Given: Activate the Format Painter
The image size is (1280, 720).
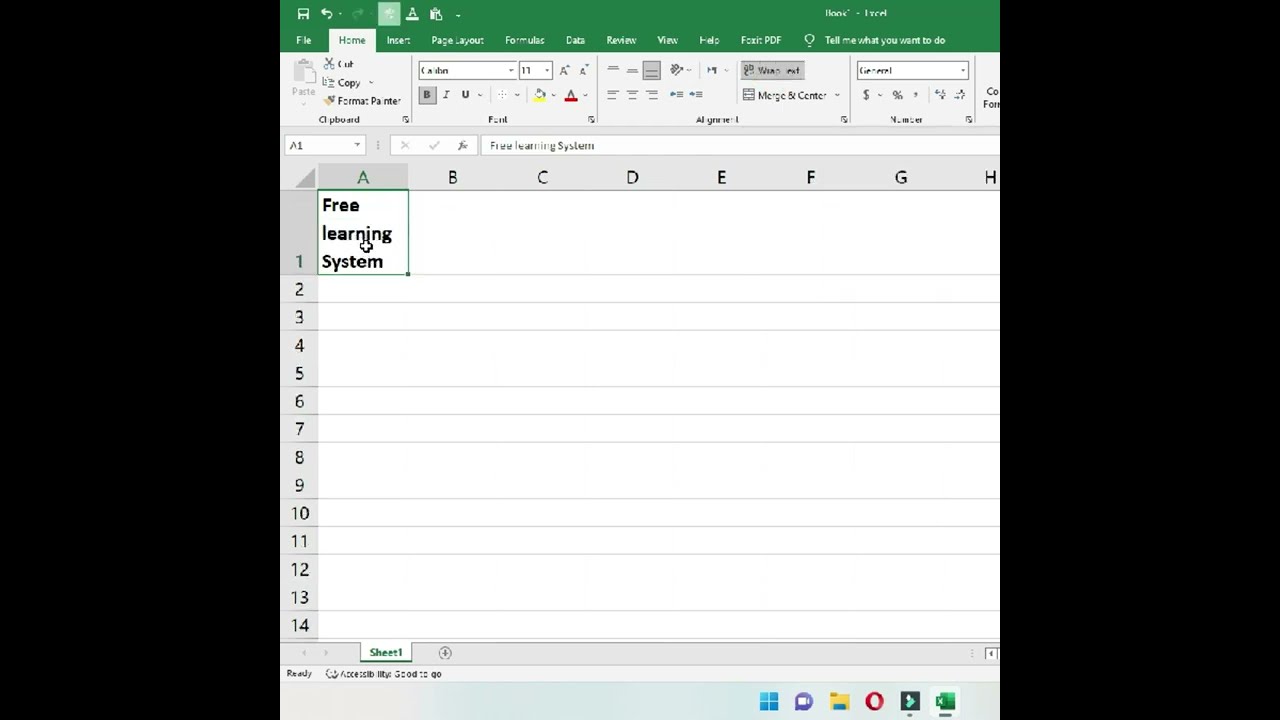Looking at the screenshot, I should point(361,101).
